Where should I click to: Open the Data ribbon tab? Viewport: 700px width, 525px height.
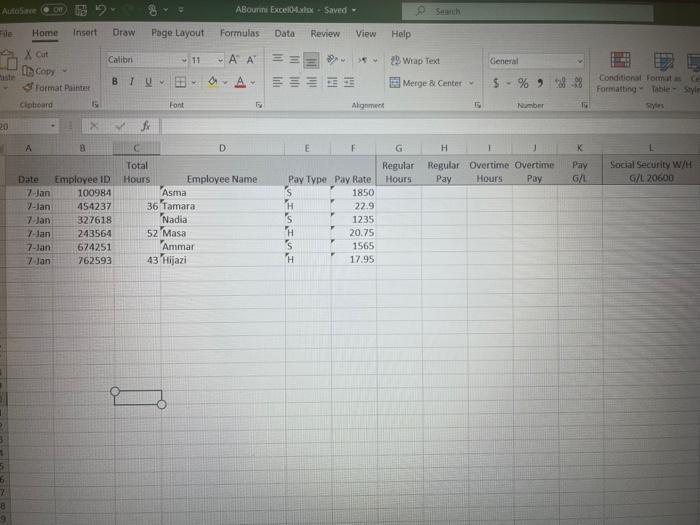point(284,33)
